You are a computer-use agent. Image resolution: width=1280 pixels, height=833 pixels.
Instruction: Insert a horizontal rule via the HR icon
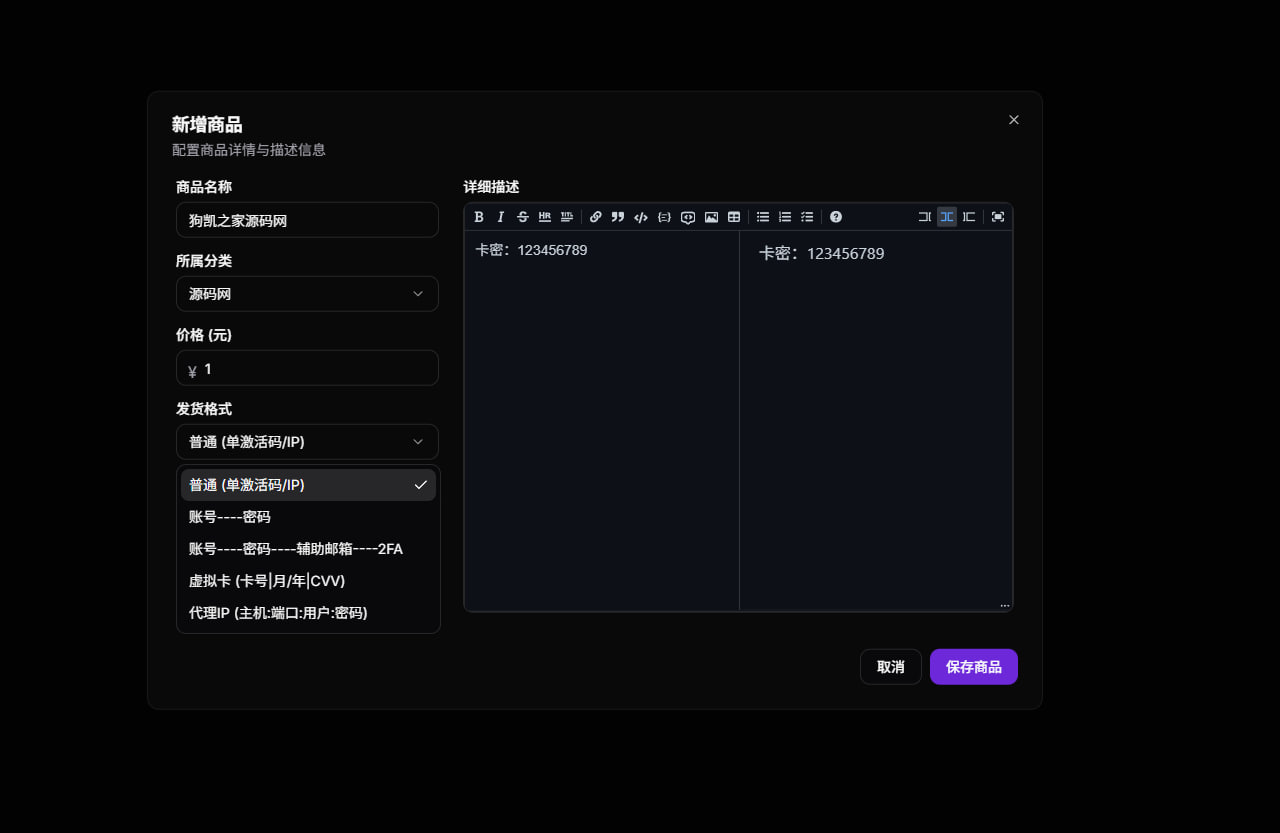(545, 217)
